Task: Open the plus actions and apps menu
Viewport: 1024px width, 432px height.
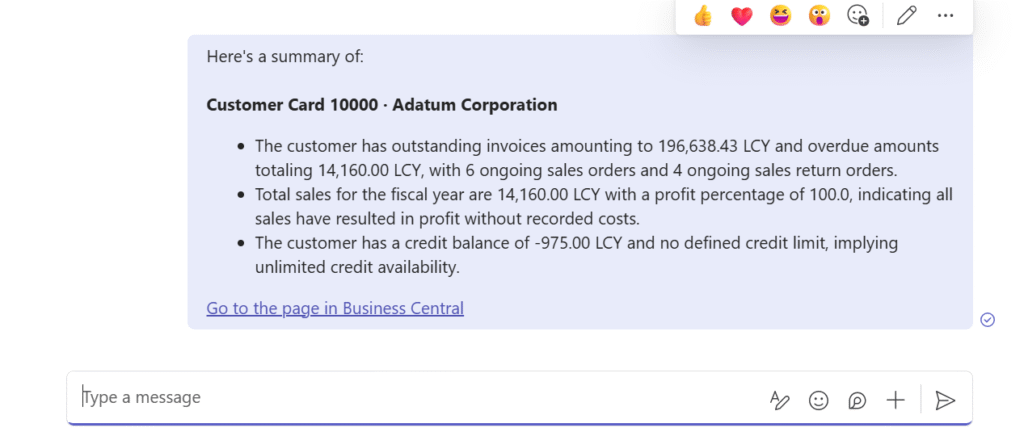Action: pos(895,400)
